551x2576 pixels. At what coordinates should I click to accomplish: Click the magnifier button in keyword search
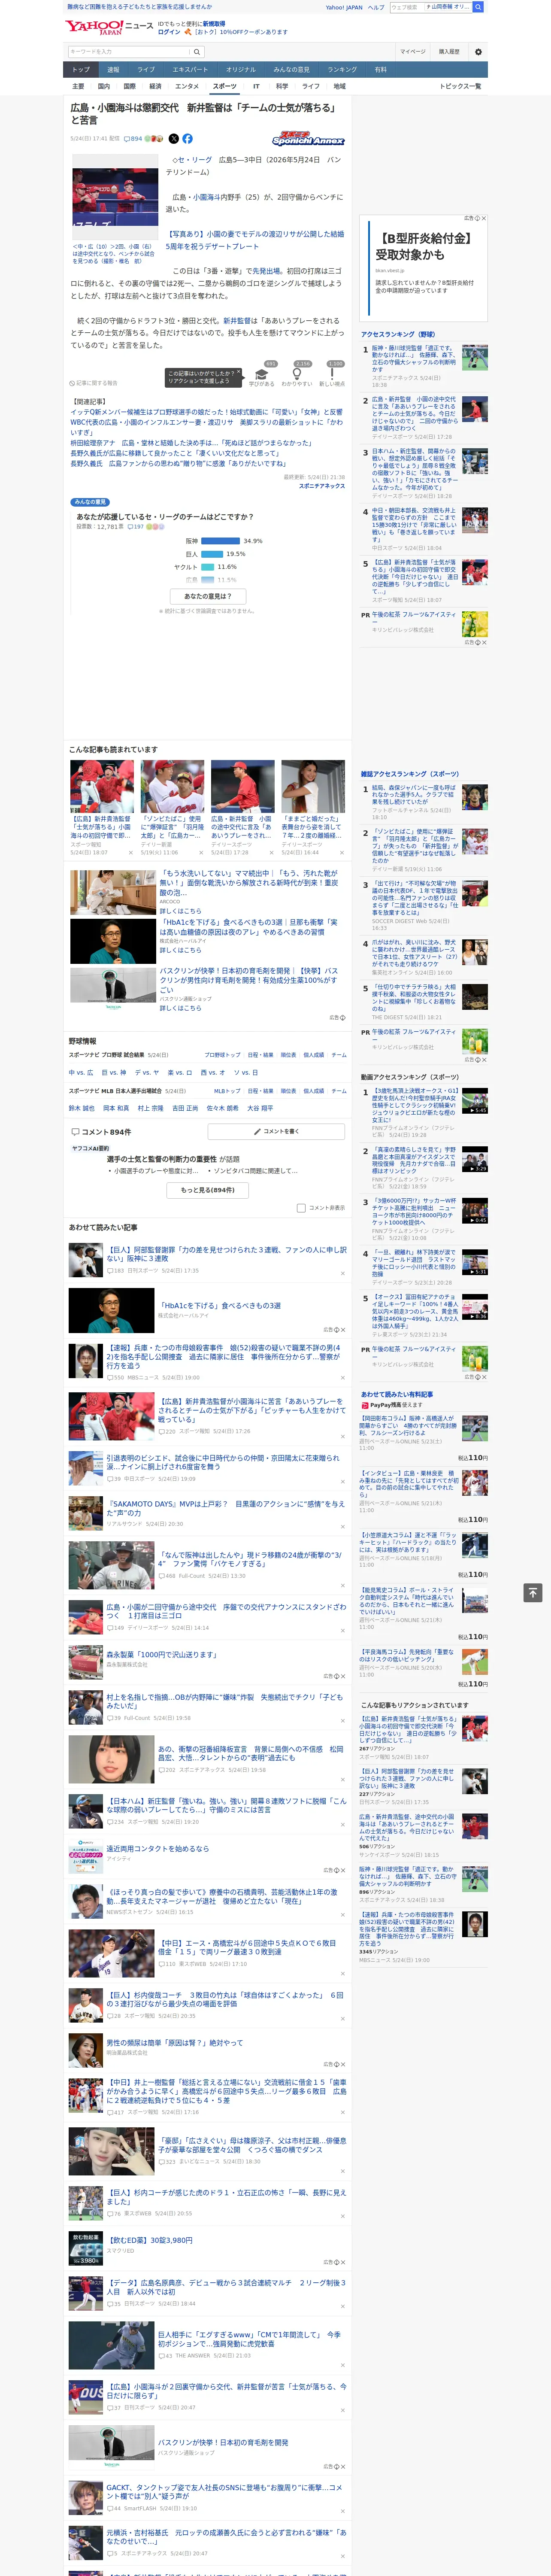(x=197, y=52)
